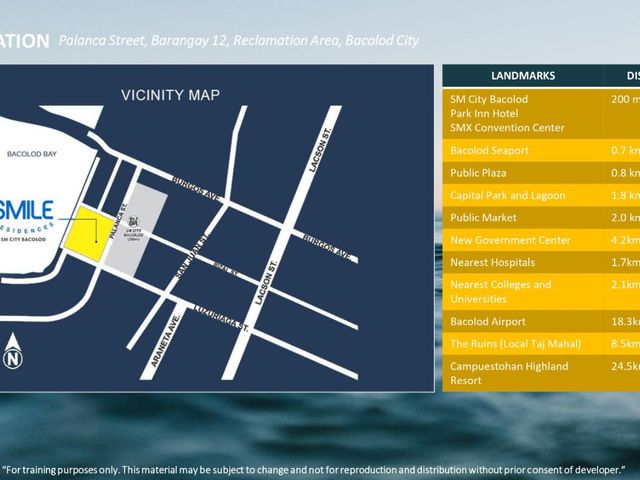Click the north compass arrow icon
Viewport: 640px width, 480px height.
point(13,351)
